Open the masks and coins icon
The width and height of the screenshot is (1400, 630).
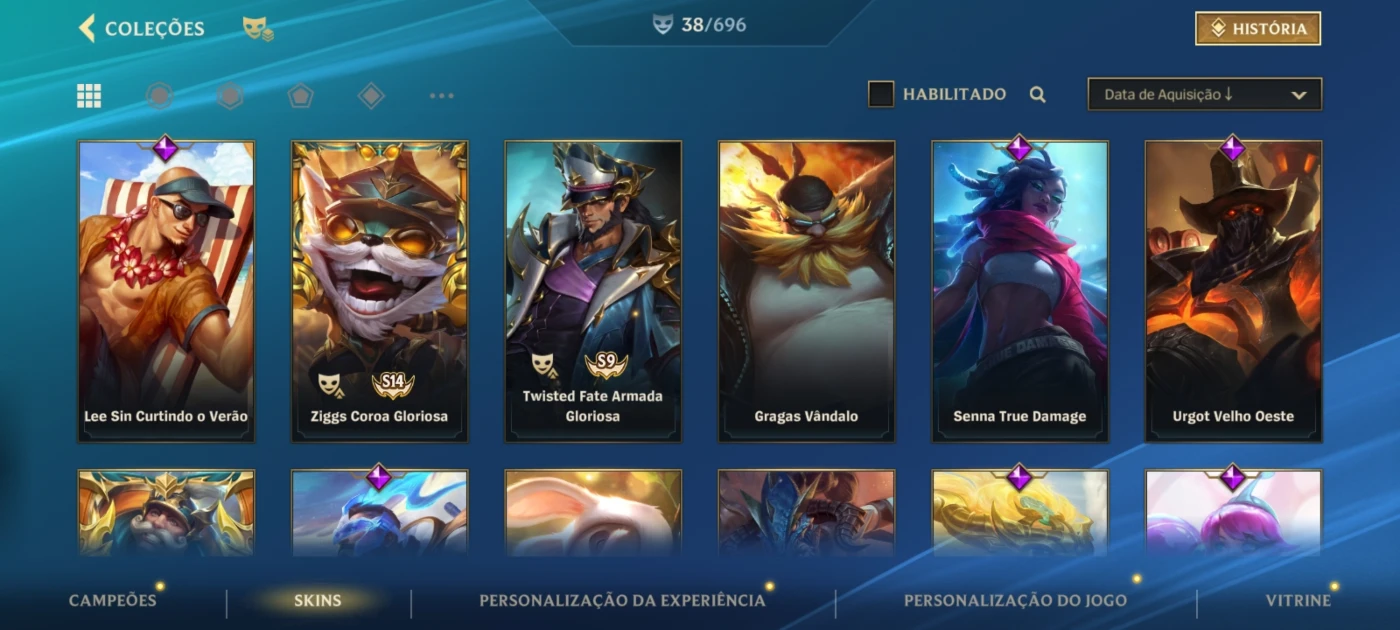[x=258, y=29]
